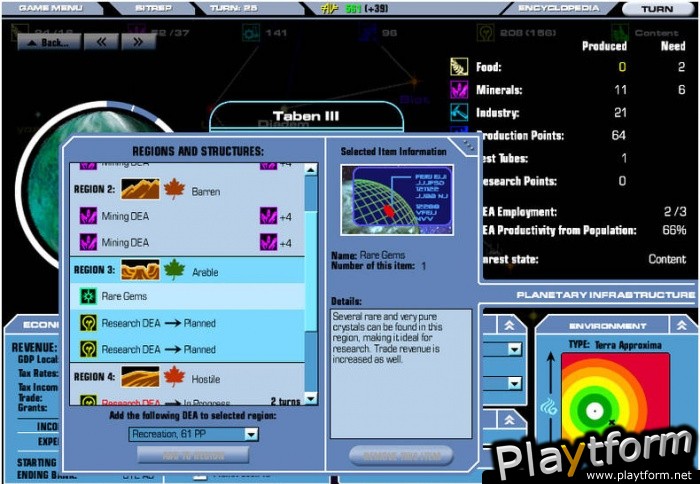Click the DEA Productivity 66% value

pyautogui.click(x=674, y=230)
